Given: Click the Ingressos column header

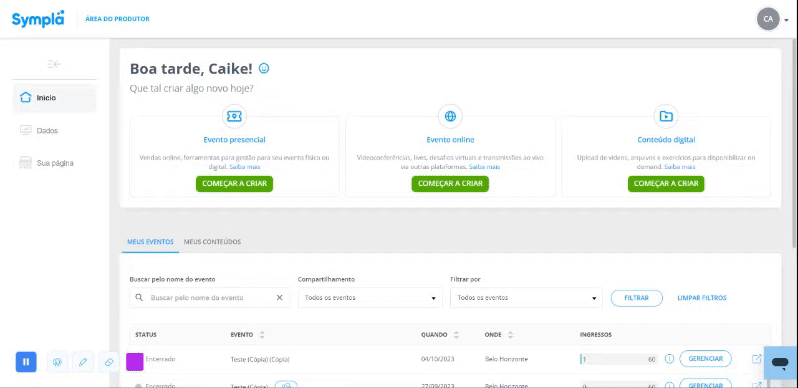Looking at the screenshot, I should (x=596, y=335).
